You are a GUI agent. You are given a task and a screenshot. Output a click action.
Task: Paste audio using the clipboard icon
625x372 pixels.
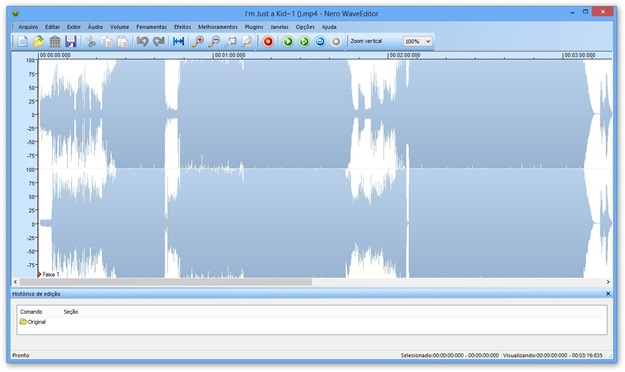pyautogui.click(x=123, y=41)
